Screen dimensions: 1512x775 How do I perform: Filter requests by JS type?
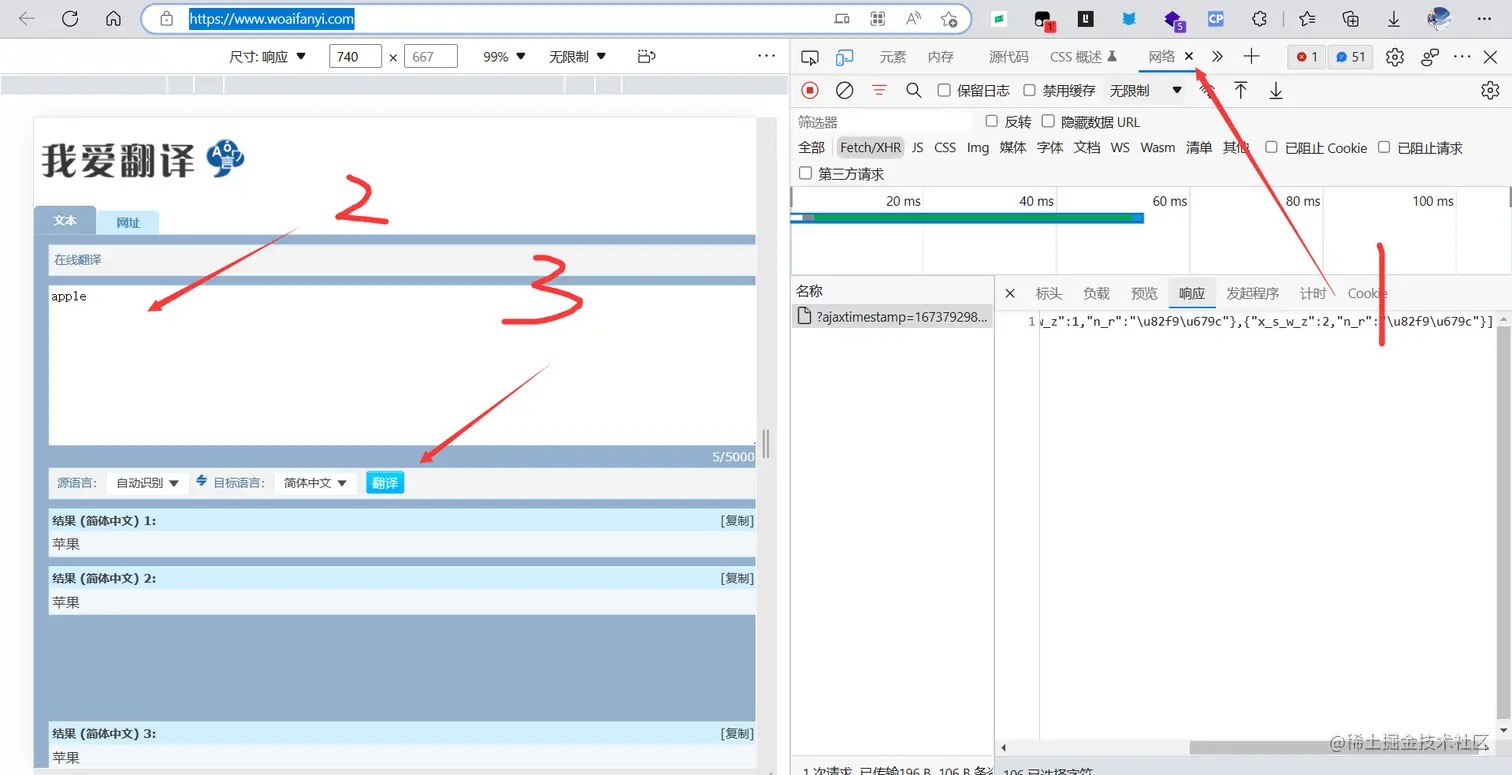pyautogui.click(x=917, y=147)
